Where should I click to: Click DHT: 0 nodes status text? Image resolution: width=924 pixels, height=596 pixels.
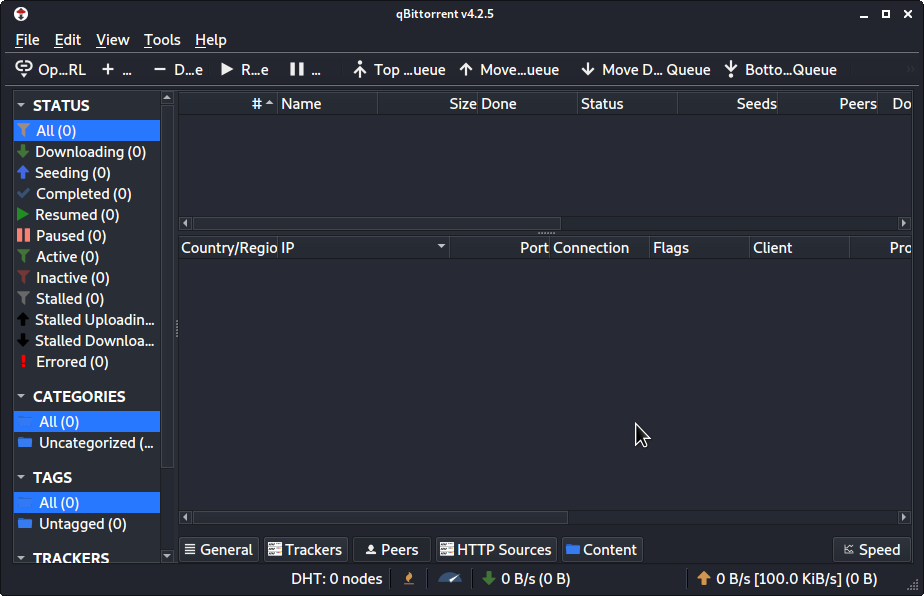click(336, 579)
